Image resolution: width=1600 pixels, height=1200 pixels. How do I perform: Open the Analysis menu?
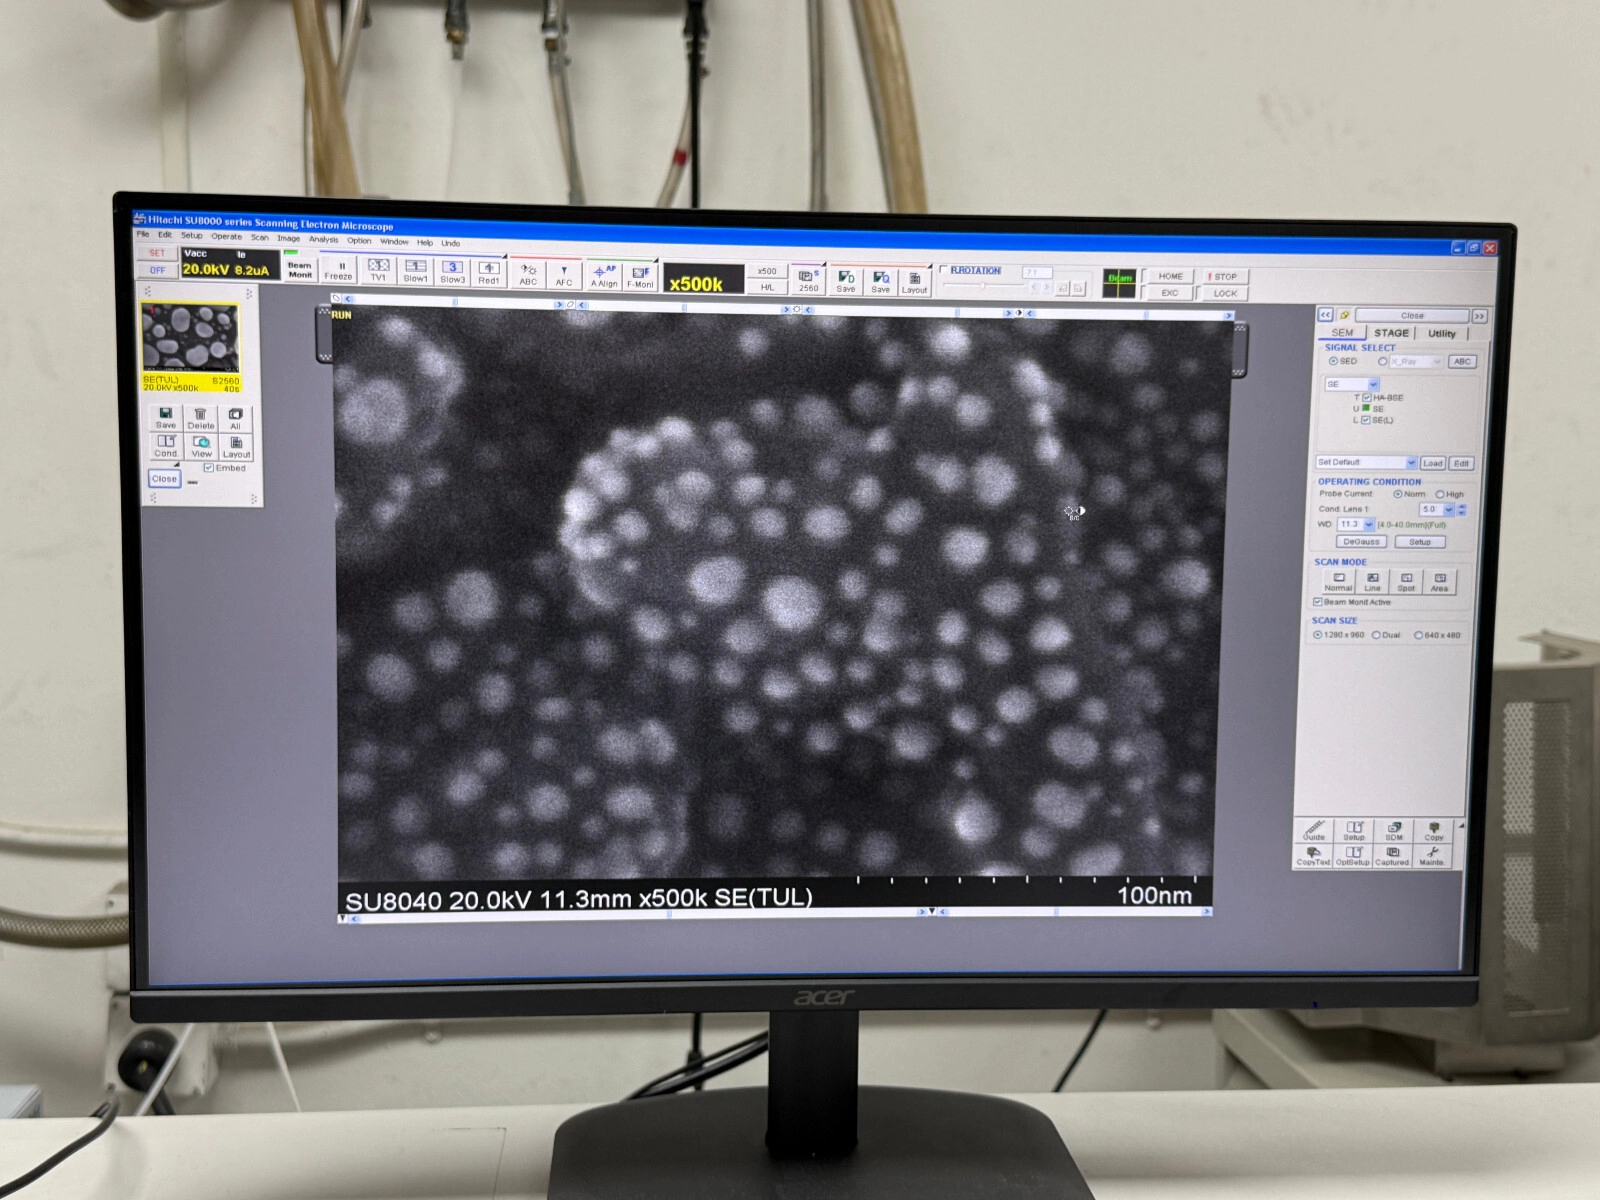323,240
